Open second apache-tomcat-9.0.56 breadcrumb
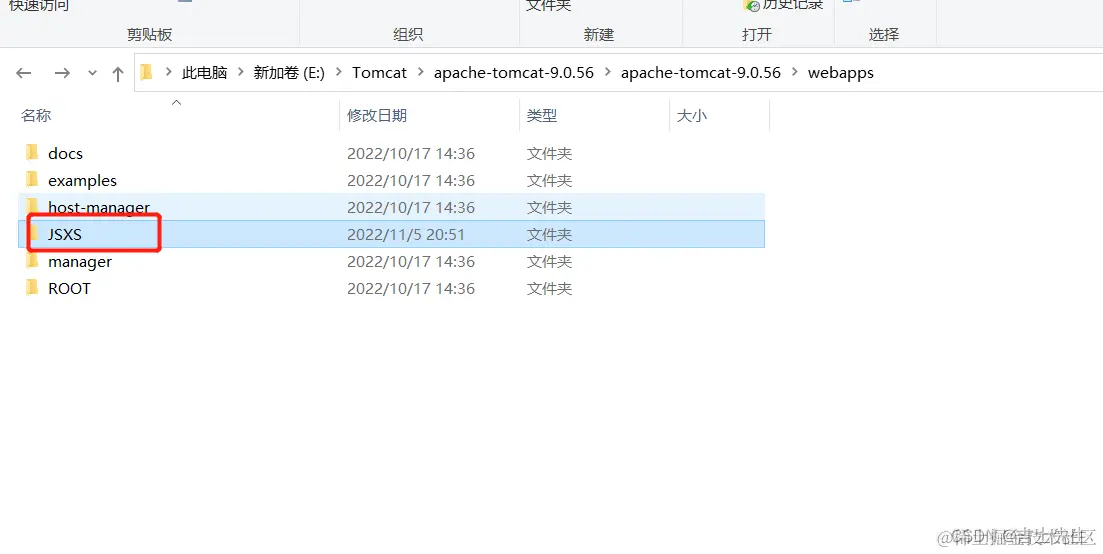The width and height of the screenshot is (1103, 554). tap(701, 72)
